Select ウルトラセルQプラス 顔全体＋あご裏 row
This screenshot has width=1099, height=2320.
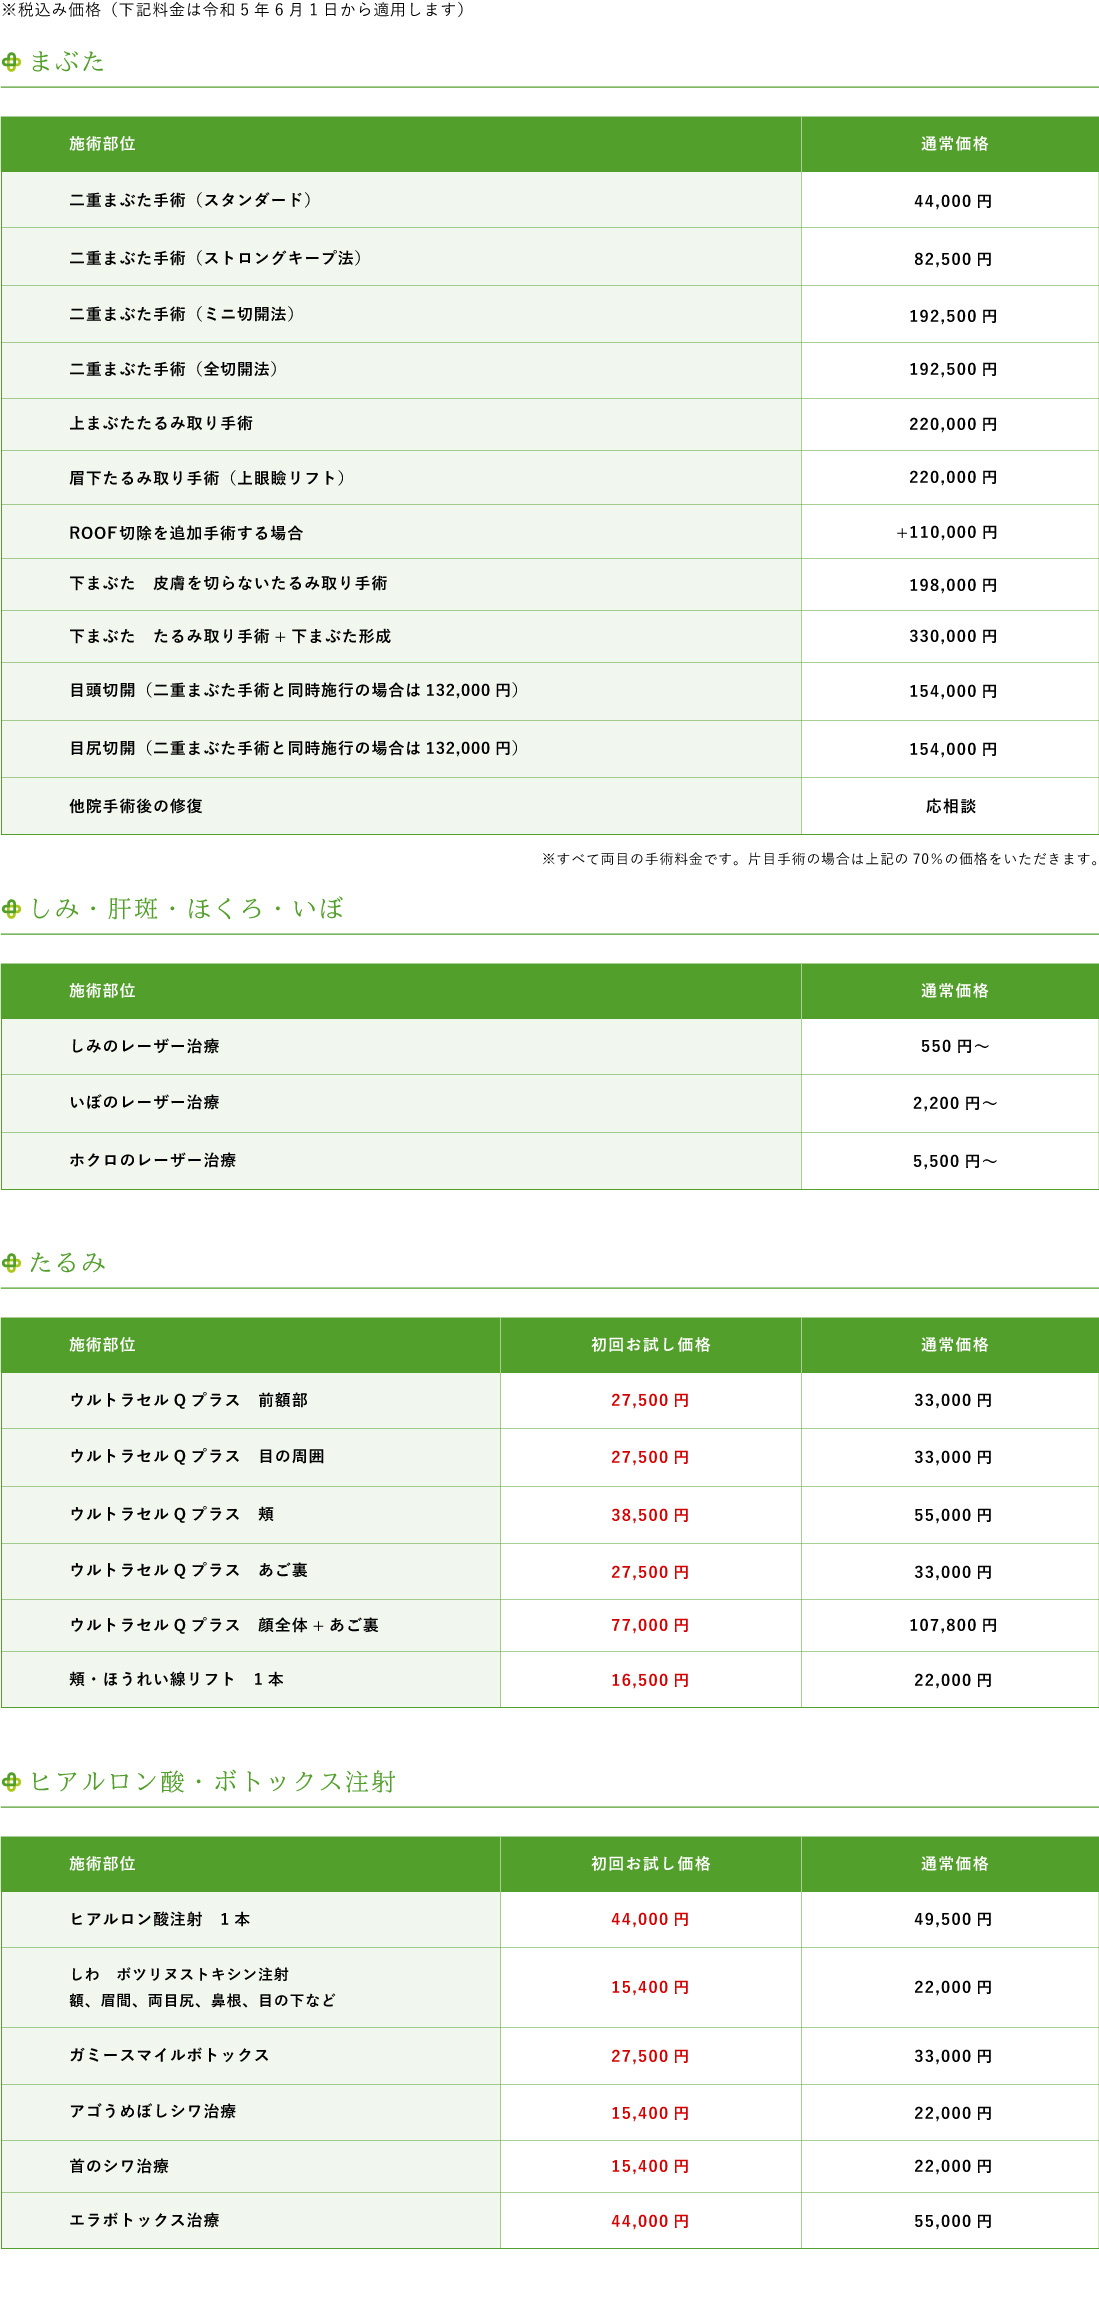click(x=550, y=1625)
